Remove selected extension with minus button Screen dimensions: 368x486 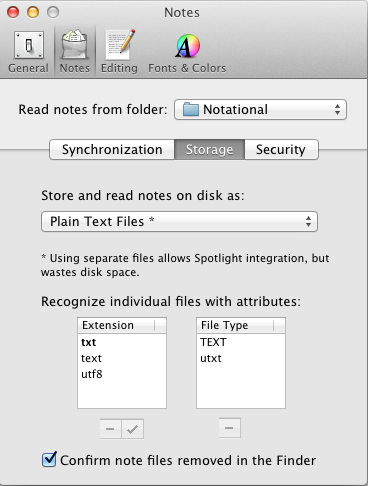(x=111, y=429)
